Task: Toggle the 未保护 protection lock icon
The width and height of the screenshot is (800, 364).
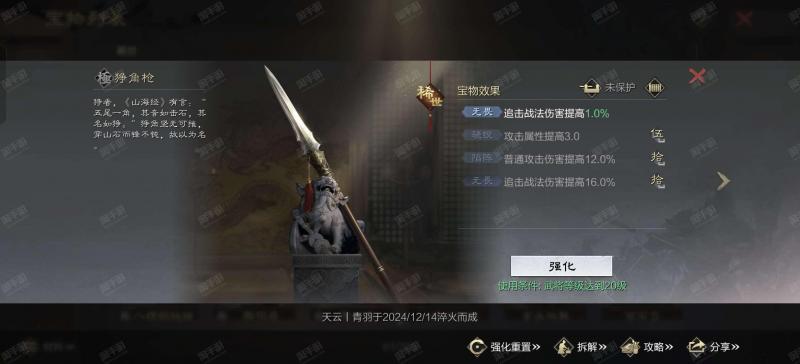Action: pos(591,88)
